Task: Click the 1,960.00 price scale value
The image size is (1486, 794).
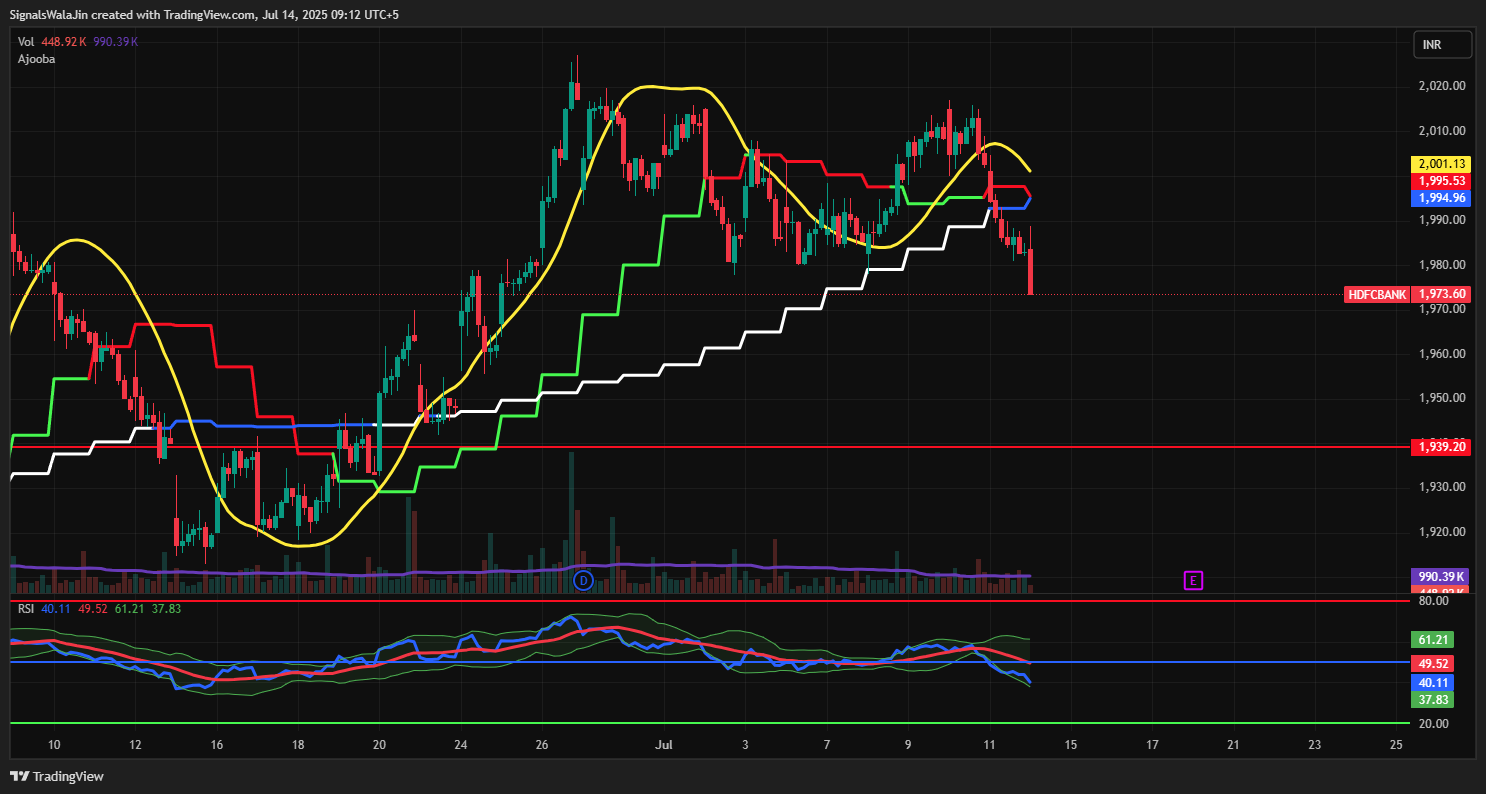Action: 1442,354
